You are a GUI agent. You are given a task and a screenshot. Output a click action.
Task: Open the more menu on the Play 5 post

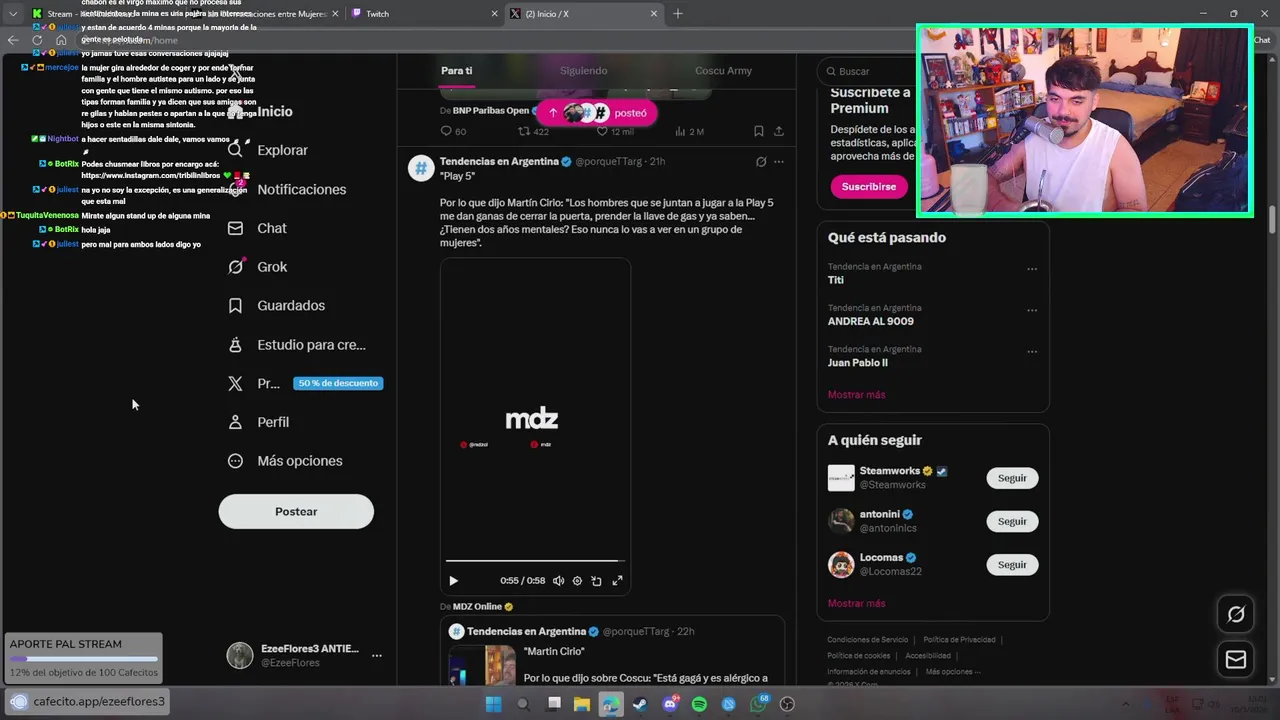779,161
